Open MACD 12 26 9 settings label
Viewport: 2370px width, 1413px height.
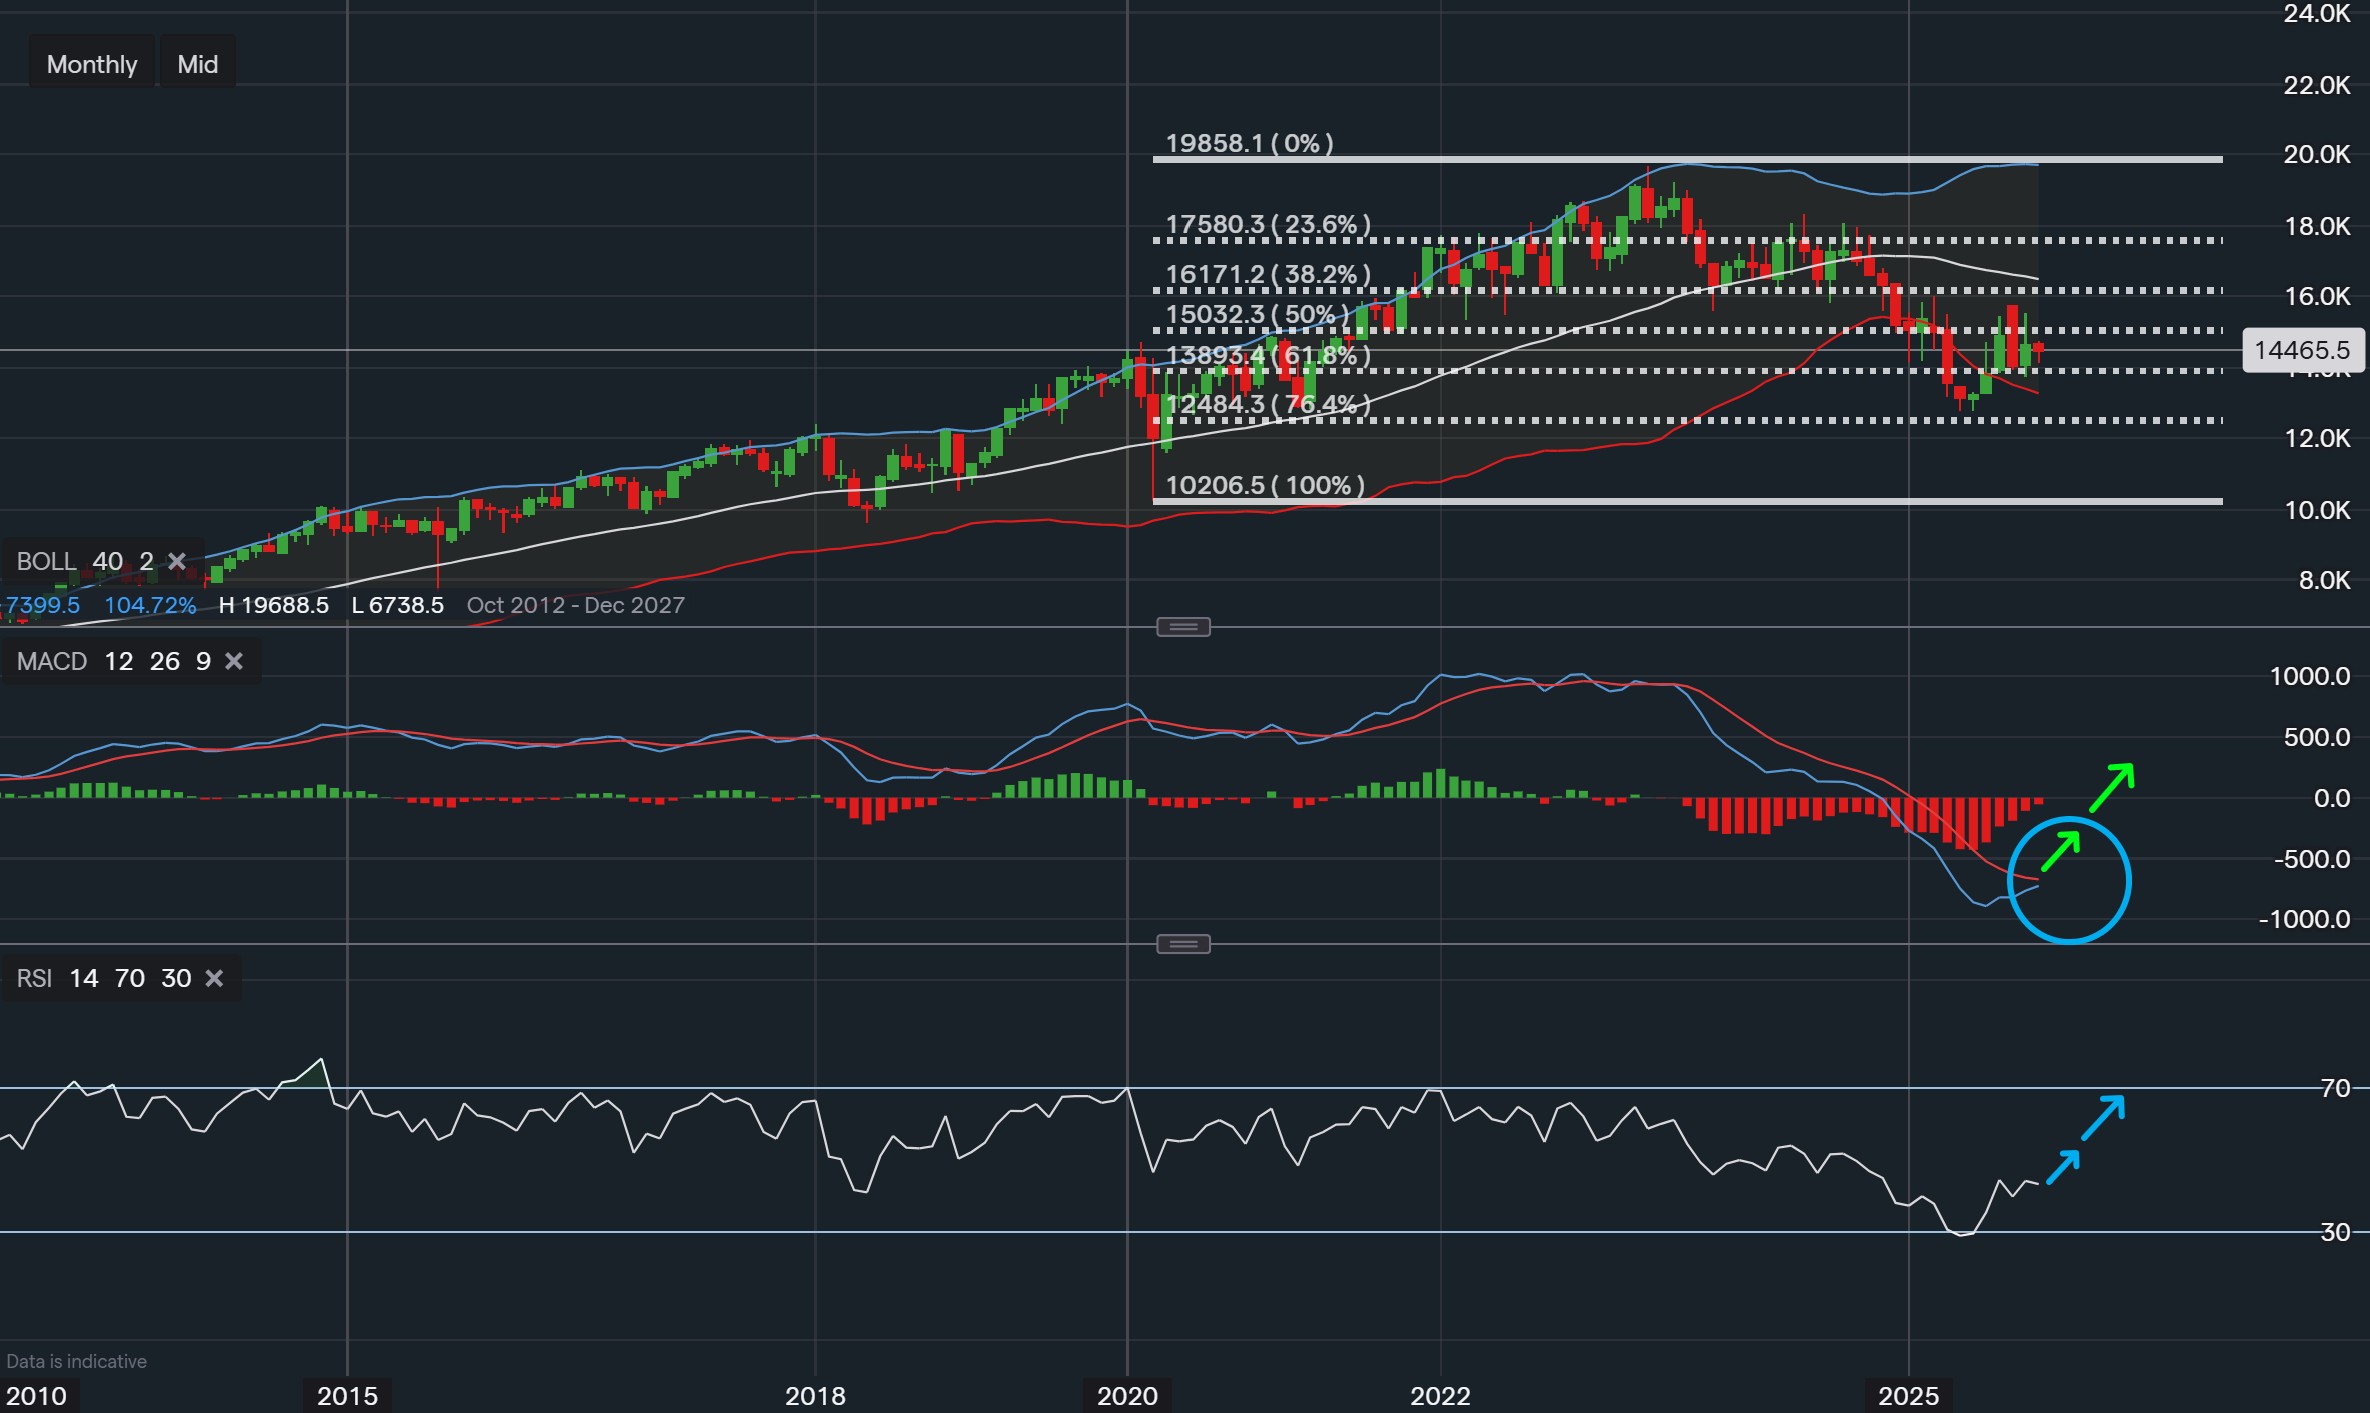112,661
